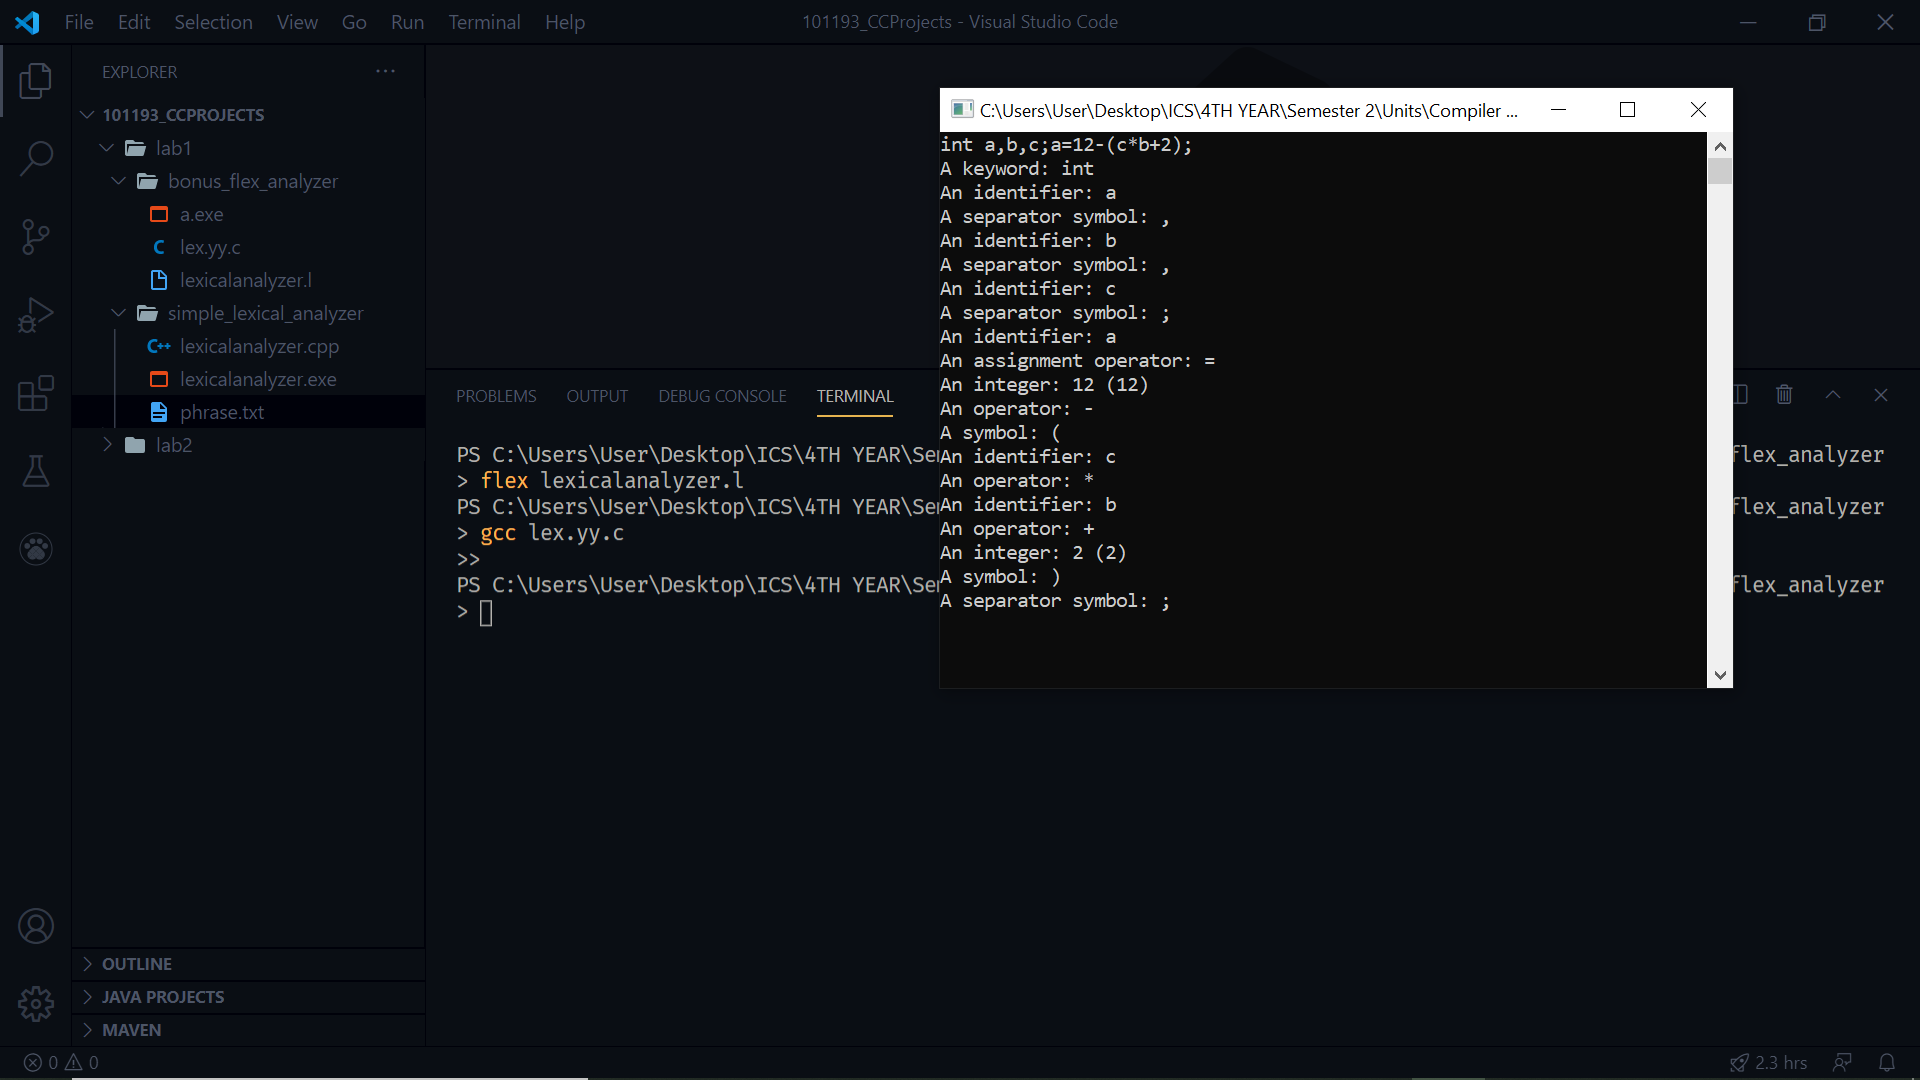Switch to the PROBLEMS tab
The width and height of the screenshot is (1920, 1080).
[x=496, y=396]
